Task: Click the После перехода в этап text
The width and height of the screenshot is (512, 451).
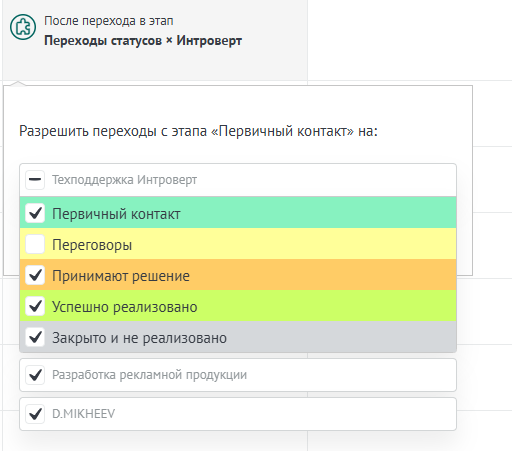Action: point(109,21)
